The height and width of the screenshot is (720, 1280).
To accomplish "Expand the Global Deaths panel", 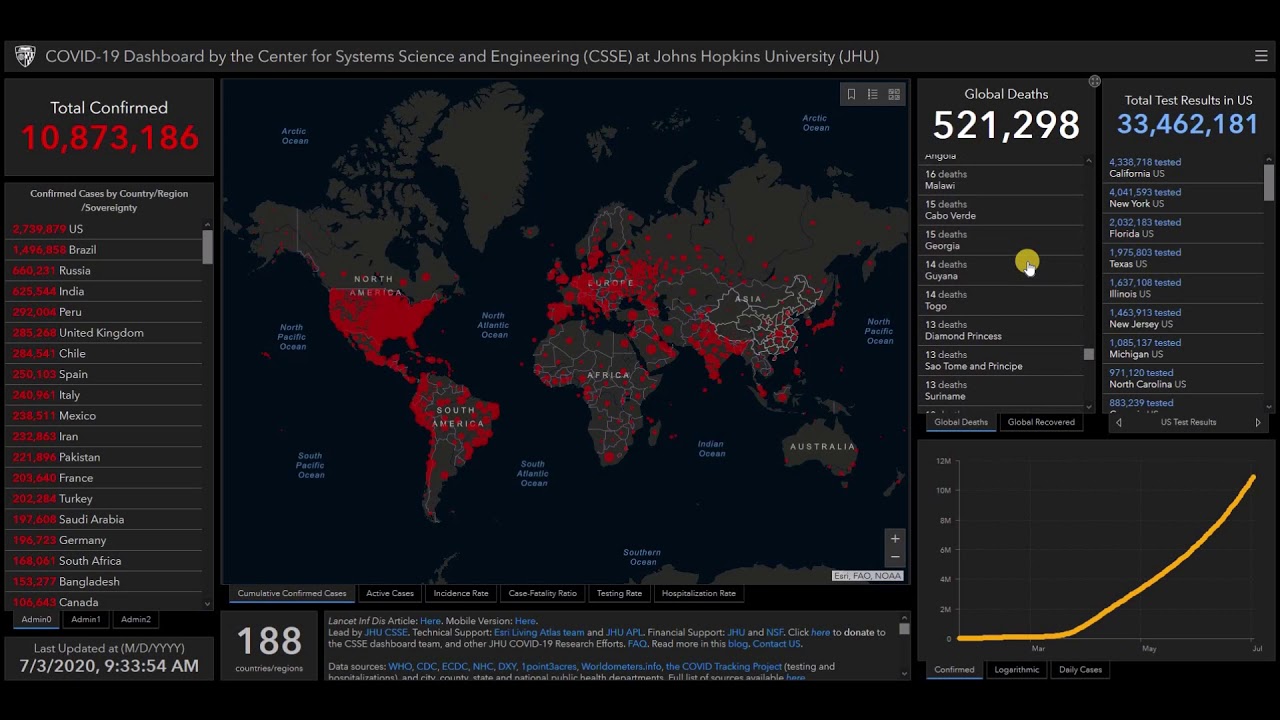I will (1094, 81).
